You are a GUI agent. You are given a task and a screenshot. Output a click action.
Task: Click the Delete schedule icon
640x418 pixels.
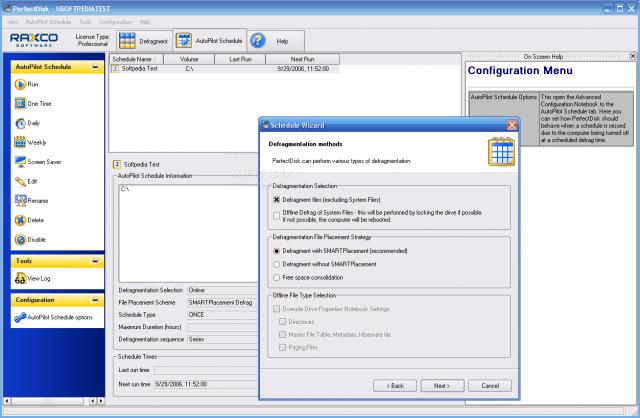(x=20, y=220)
